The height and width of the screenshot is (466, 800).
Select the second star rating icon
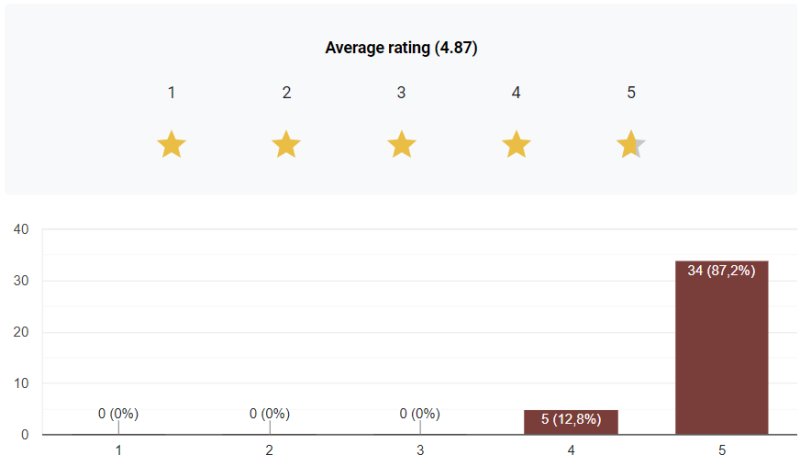coord(287,145)
